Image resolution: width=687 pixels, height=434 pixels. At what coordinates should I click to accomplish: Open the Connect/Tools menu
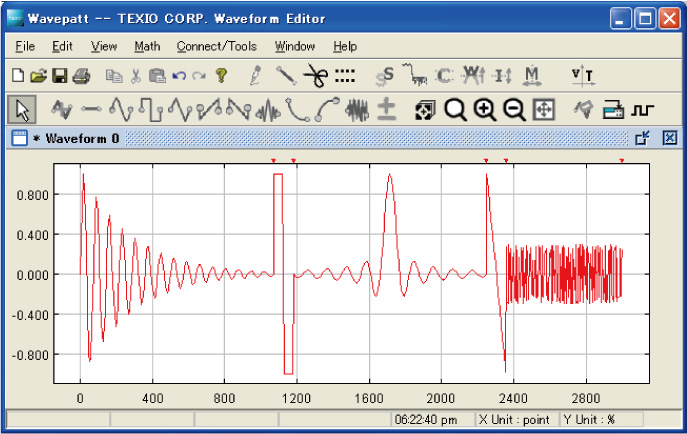coord(217,46)
